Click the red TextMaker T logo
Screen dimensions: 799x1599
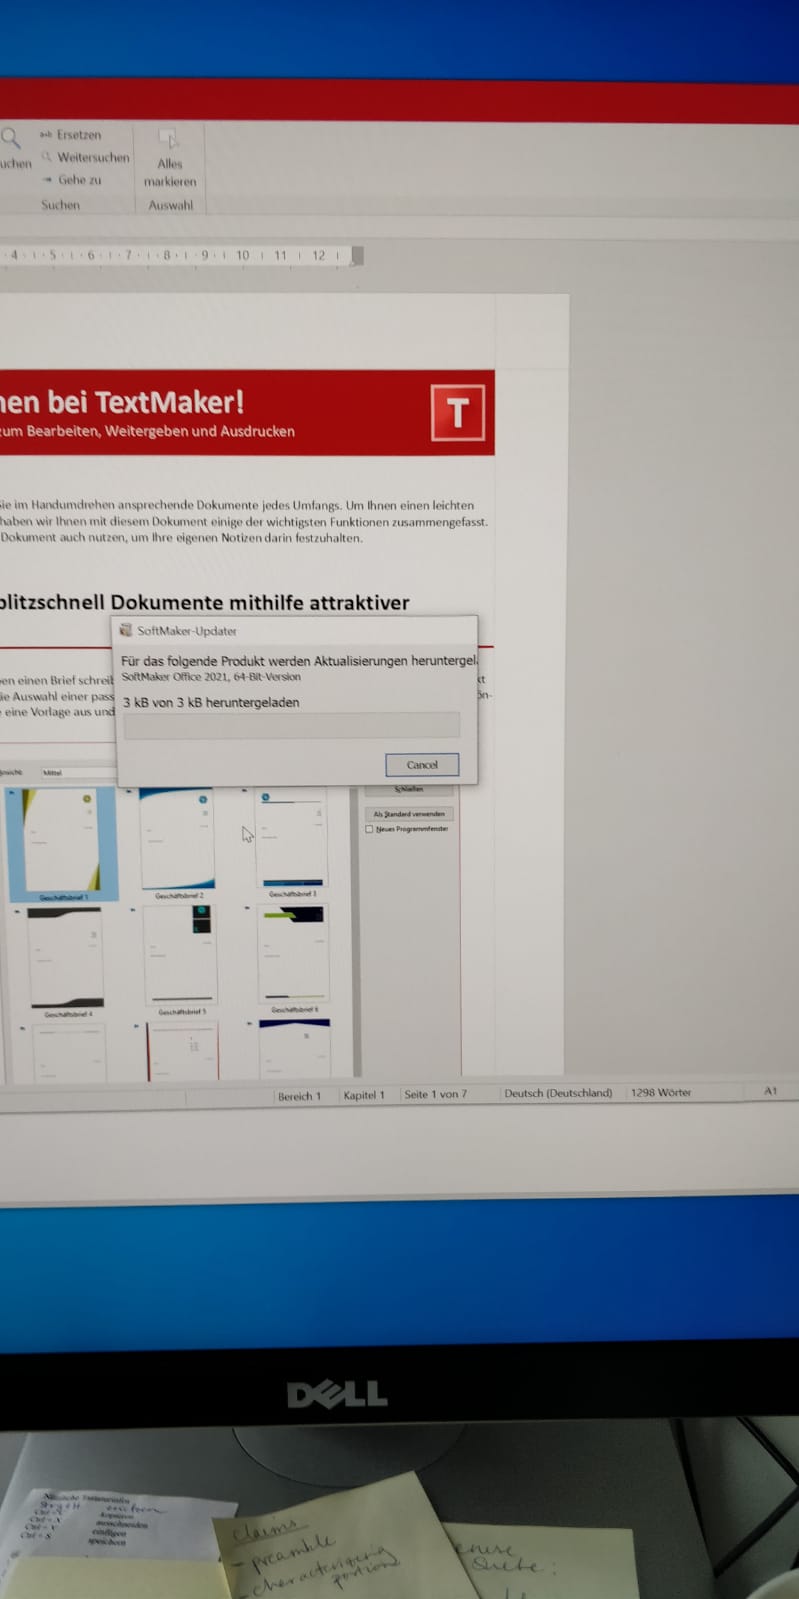point(458,413)
